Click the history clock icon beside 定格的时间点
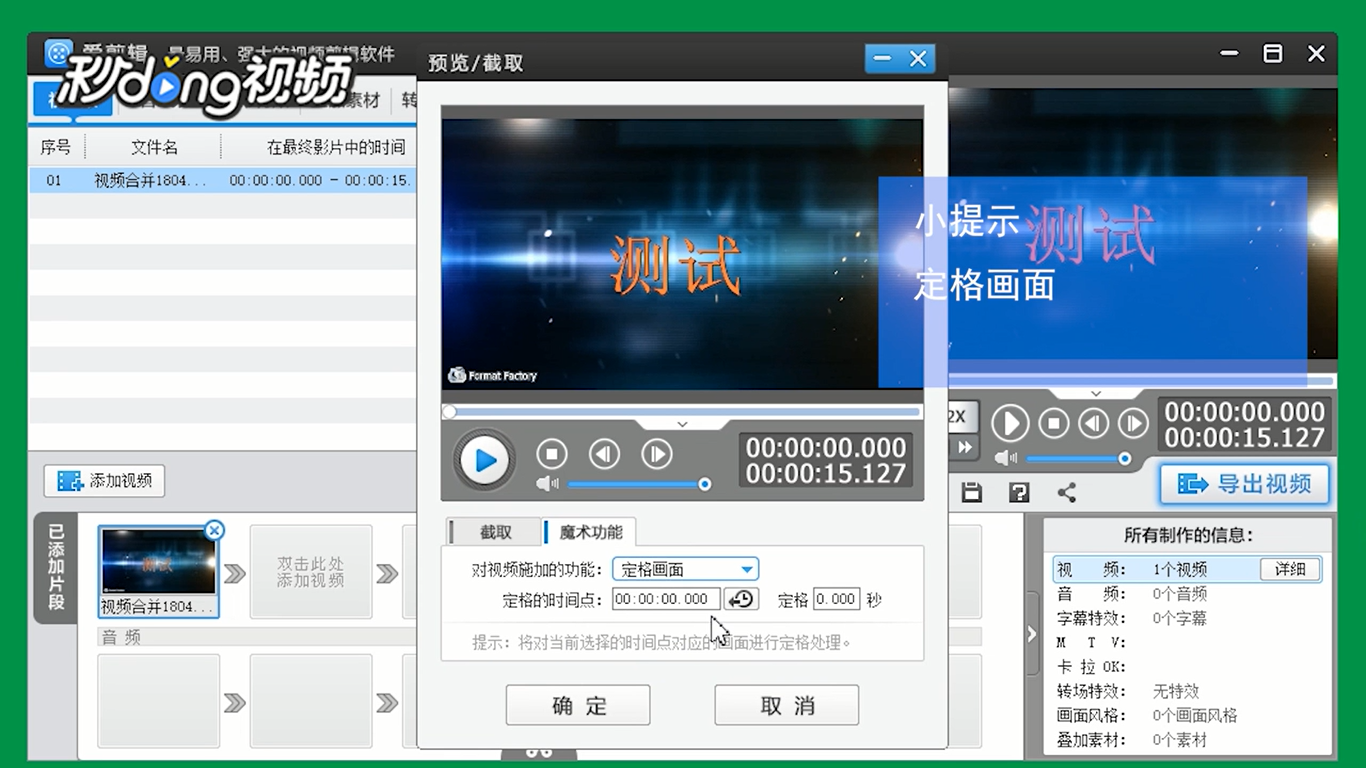This screenshot has width=1366, height=768. point(741,599)
